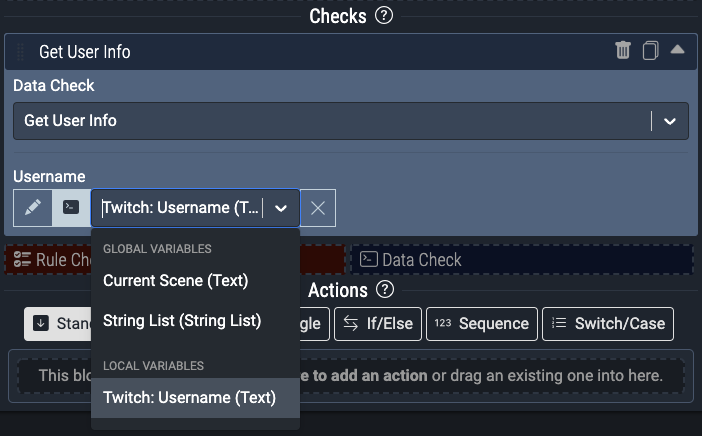Add a new Data Check
The width and height of the screenshot is (702, 436).
tap(520, 260)
